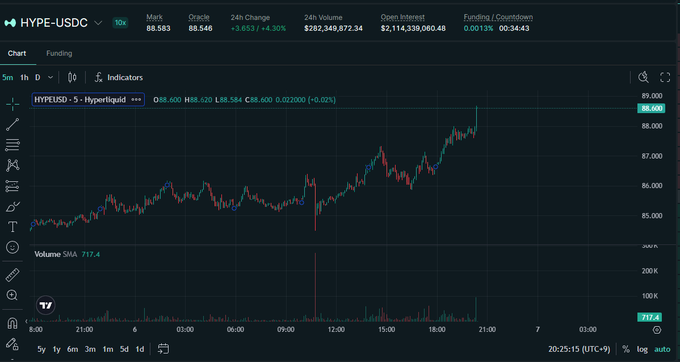This screenshot has height=362, width=680.
Task: Switch to the Chart tab
Action: (x=17, y=53)
